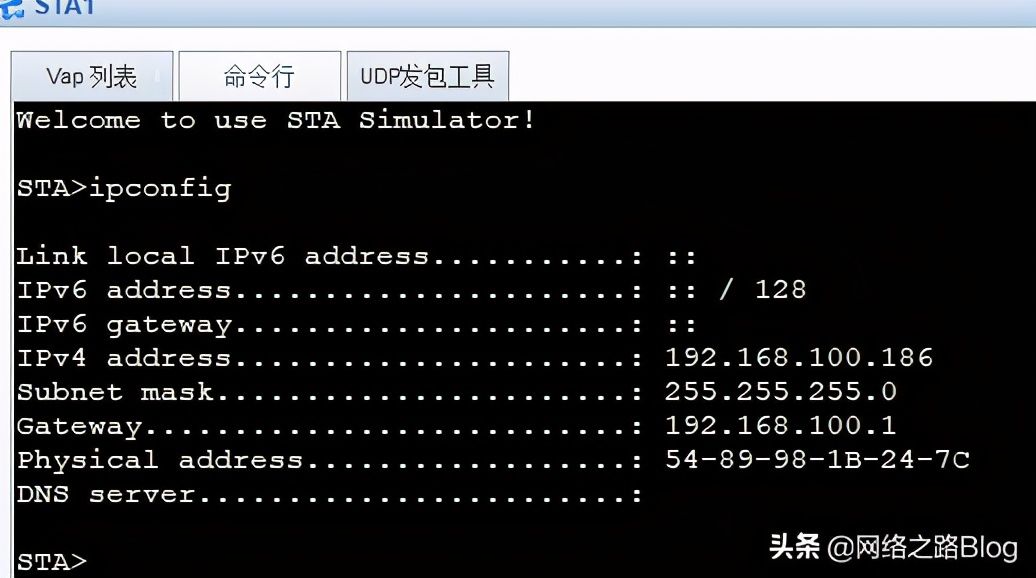Click the Physical address label
This screenshot has height=578, width=1036.
(x=160, y=460)
